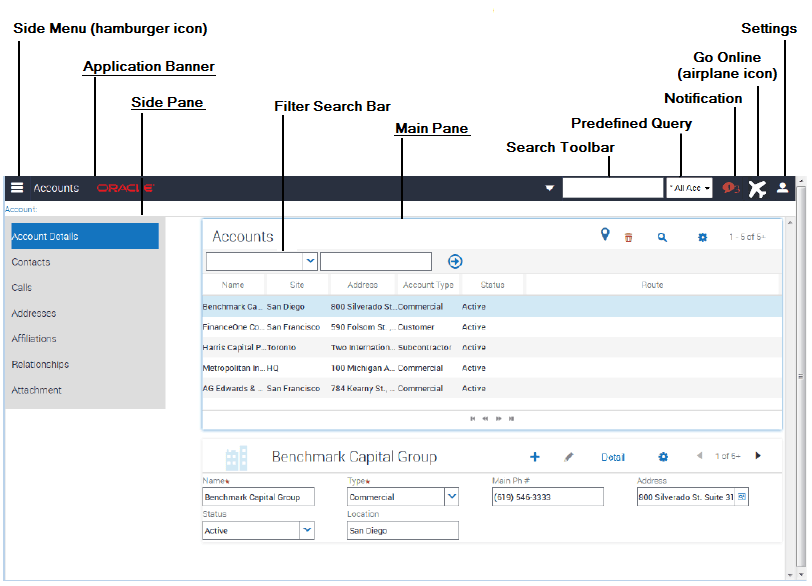Click the Accounts list magnifier search icon
The width and height of the screenshot is (812, 586).
click(x=662, y=238)
